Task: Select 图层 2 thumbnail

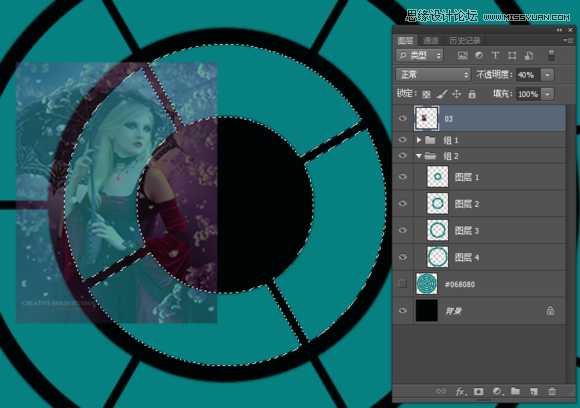Action: pos(438,203)
